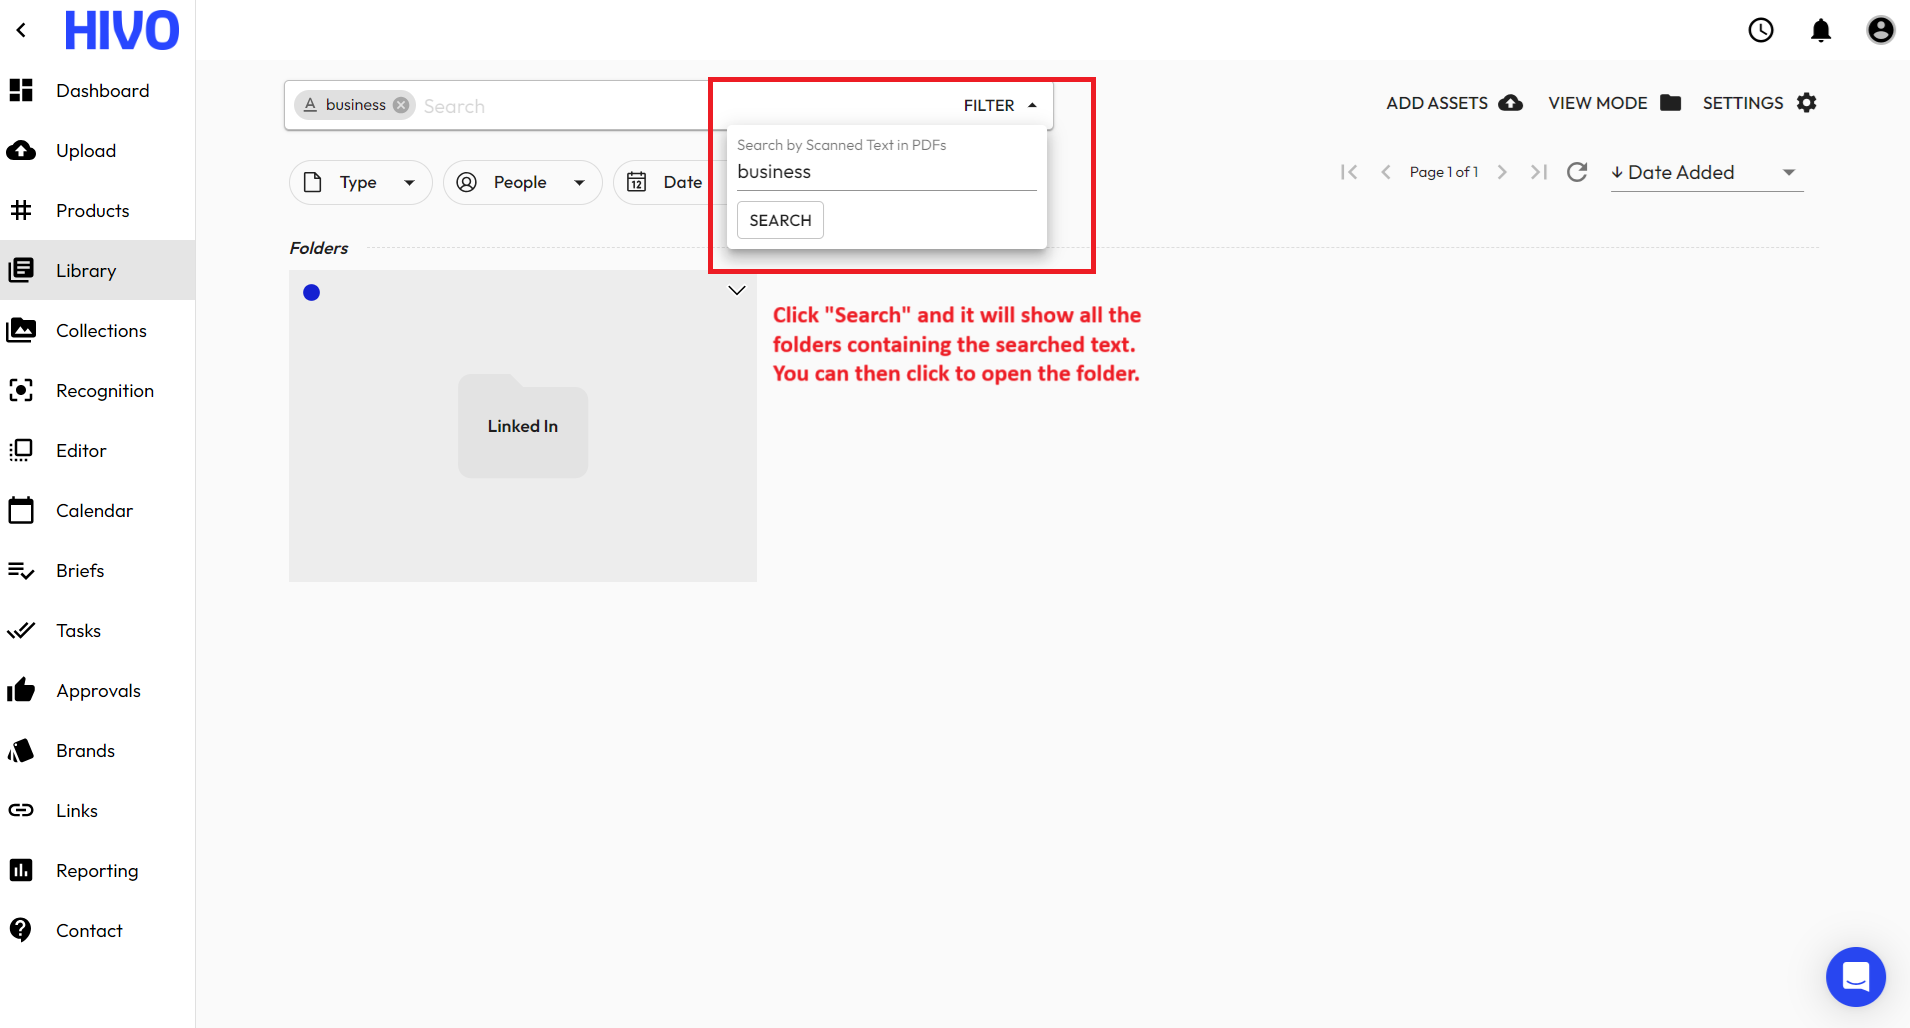Click the refresh icon beside pagination

(x=1577, y=172)
